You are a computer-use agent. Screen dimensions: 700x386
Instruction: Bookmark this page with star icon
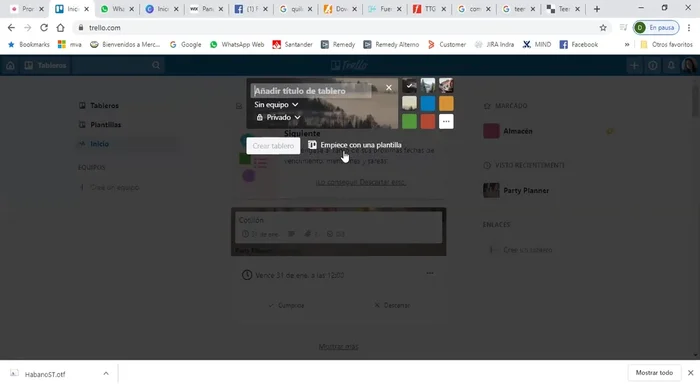(603, 28)
